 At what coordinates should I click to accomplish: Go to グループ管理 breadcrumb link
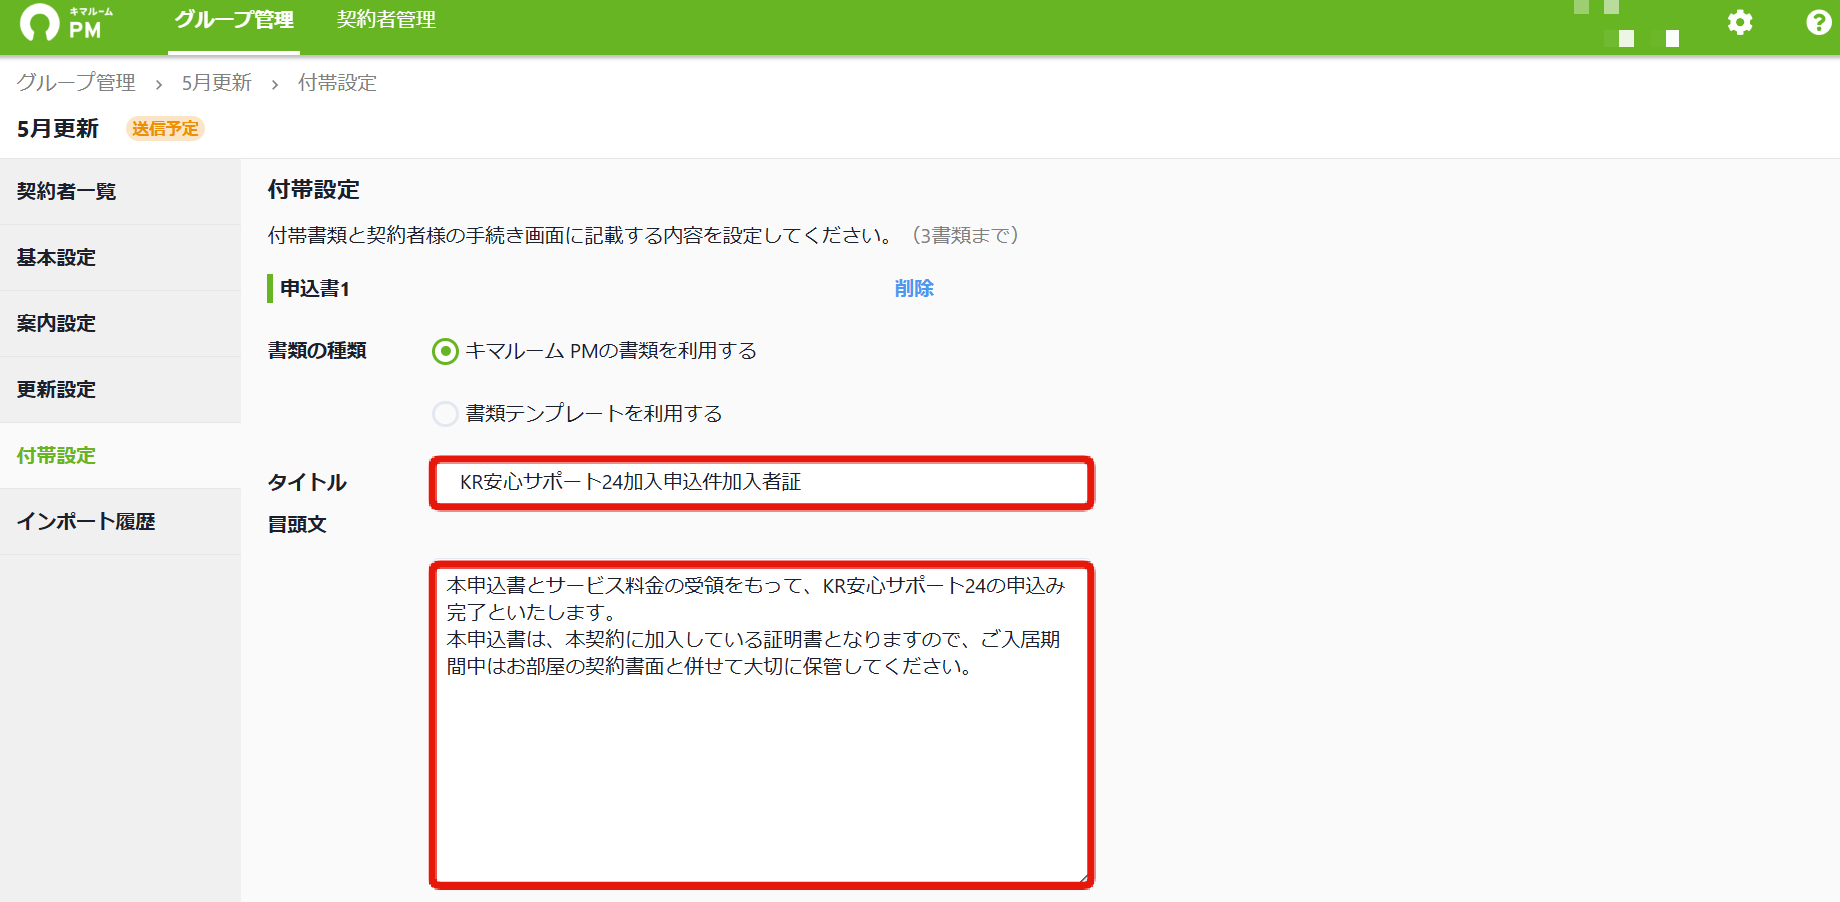point(76,83)
